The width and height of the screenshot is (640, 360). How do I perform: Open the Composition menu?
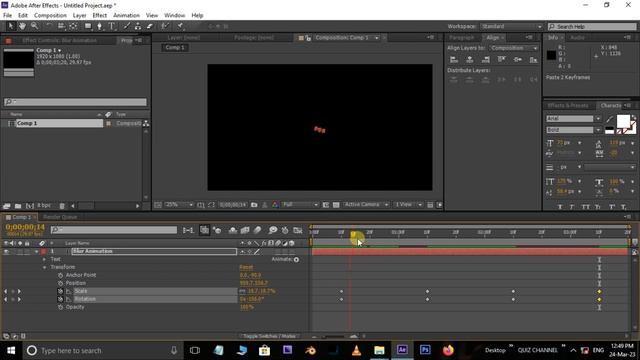point(50,16)
